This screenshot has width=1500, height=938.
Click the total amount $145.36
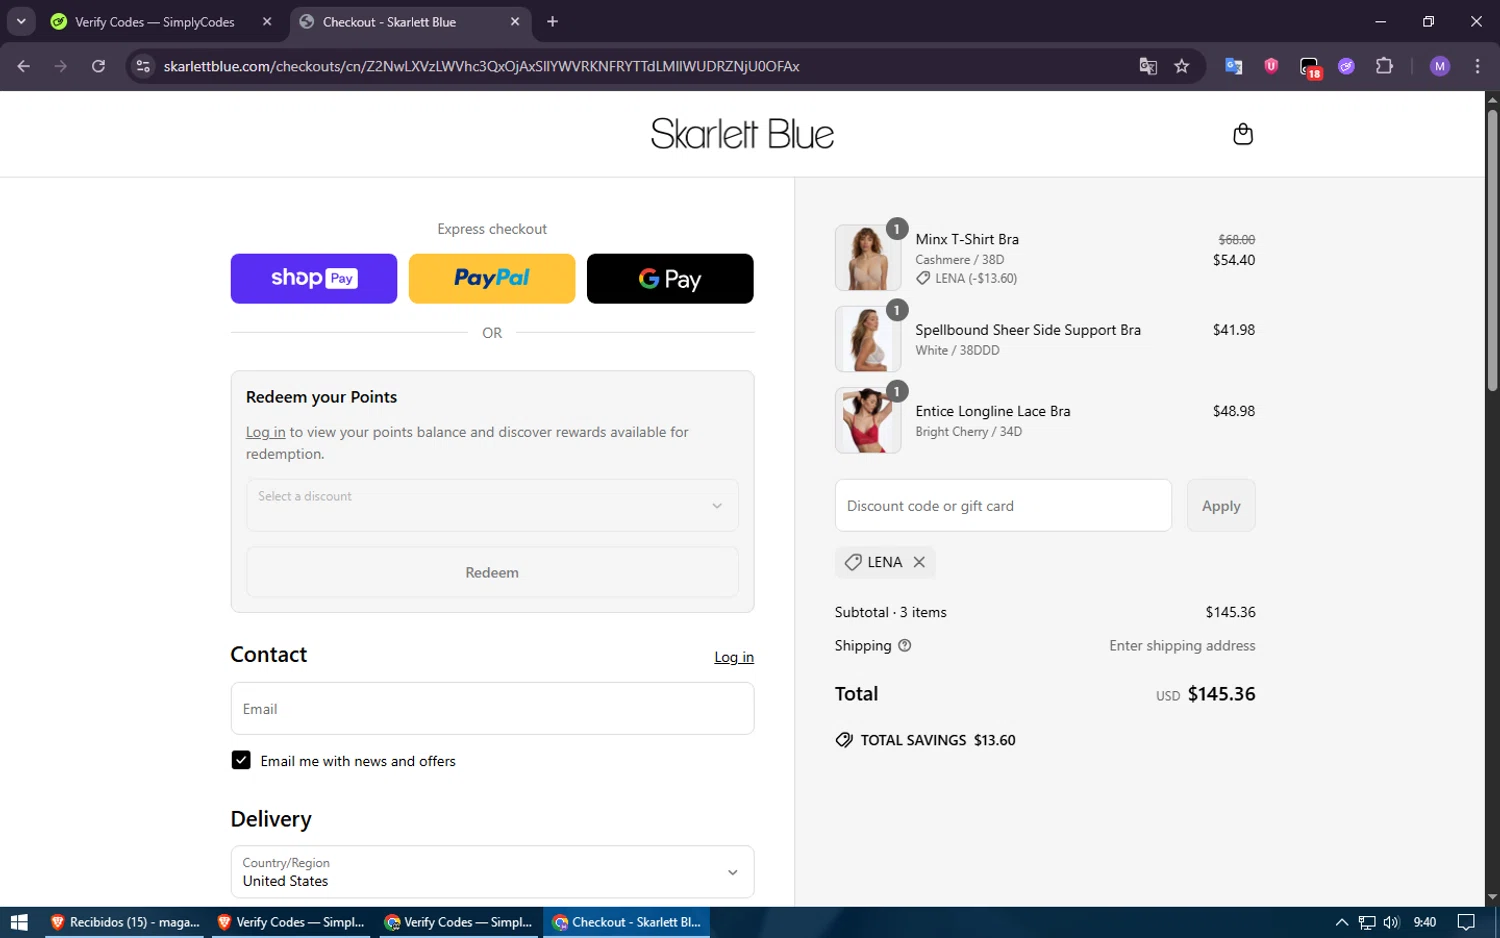(1221, 693)
